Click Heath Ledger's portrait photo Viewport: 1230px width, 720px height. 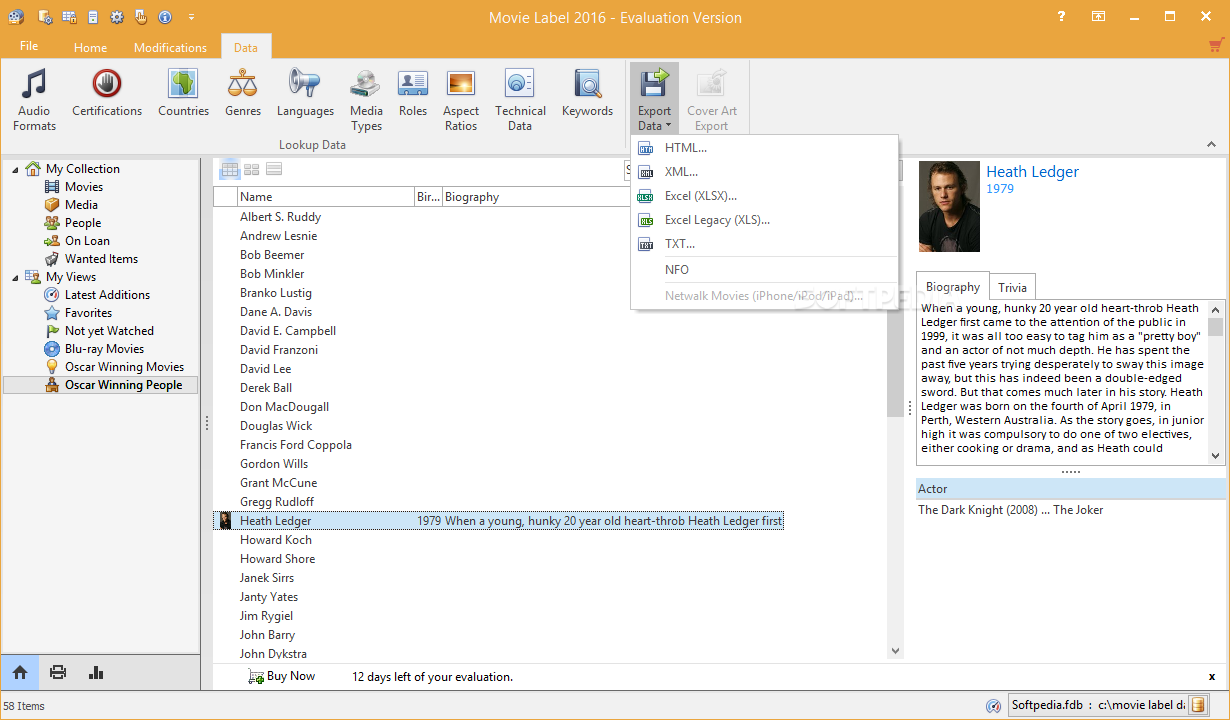(949, 206)
